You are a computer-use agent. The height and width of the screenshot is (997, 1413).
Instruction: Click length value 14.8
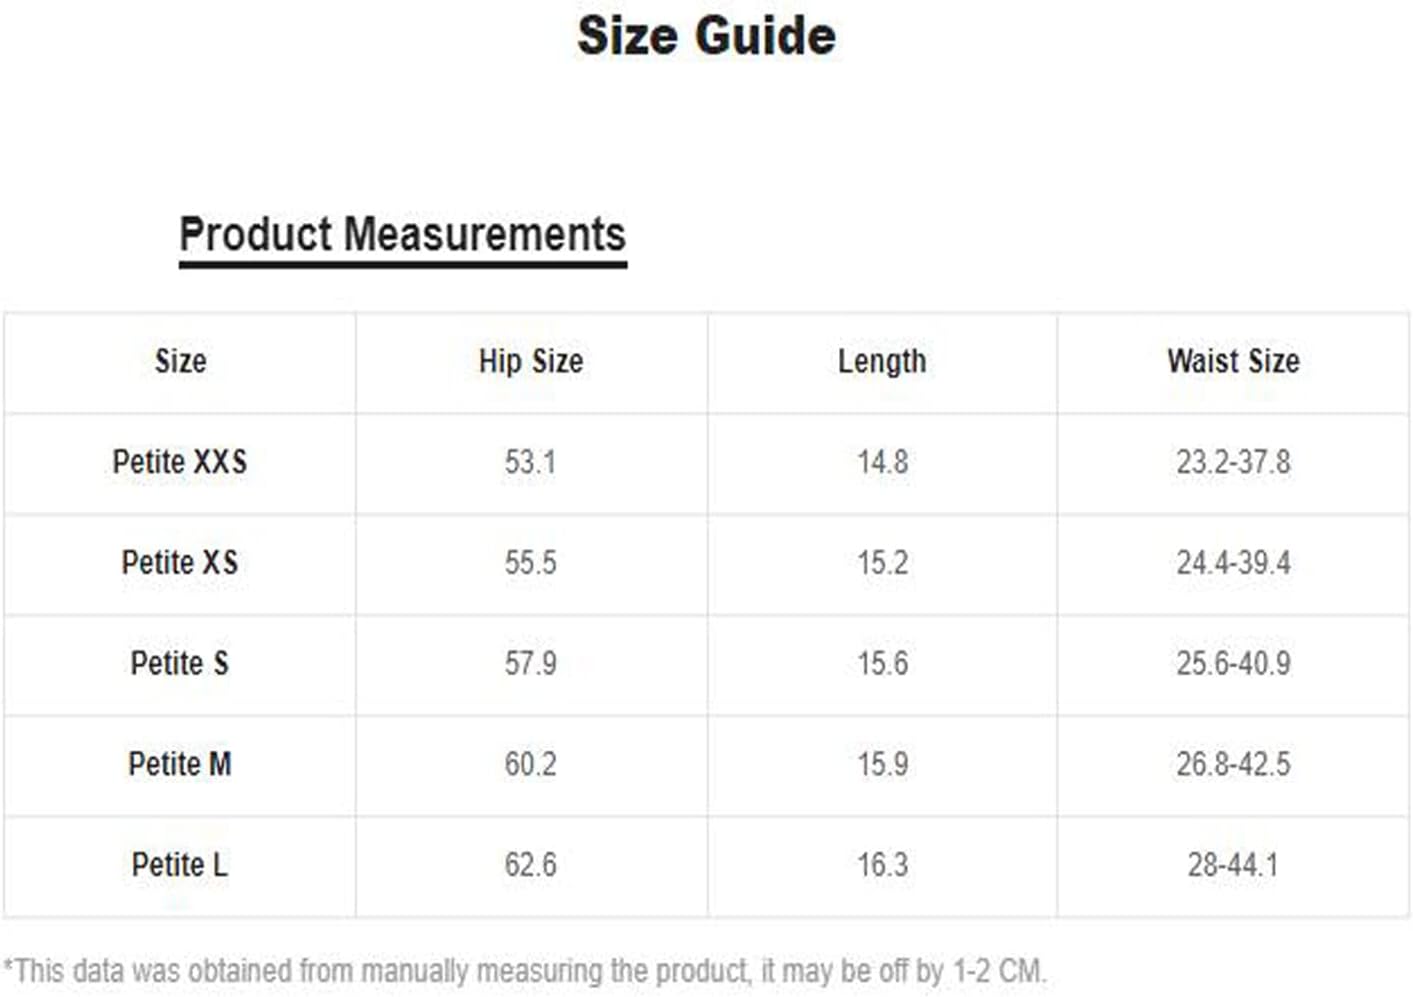coord(882,462)
